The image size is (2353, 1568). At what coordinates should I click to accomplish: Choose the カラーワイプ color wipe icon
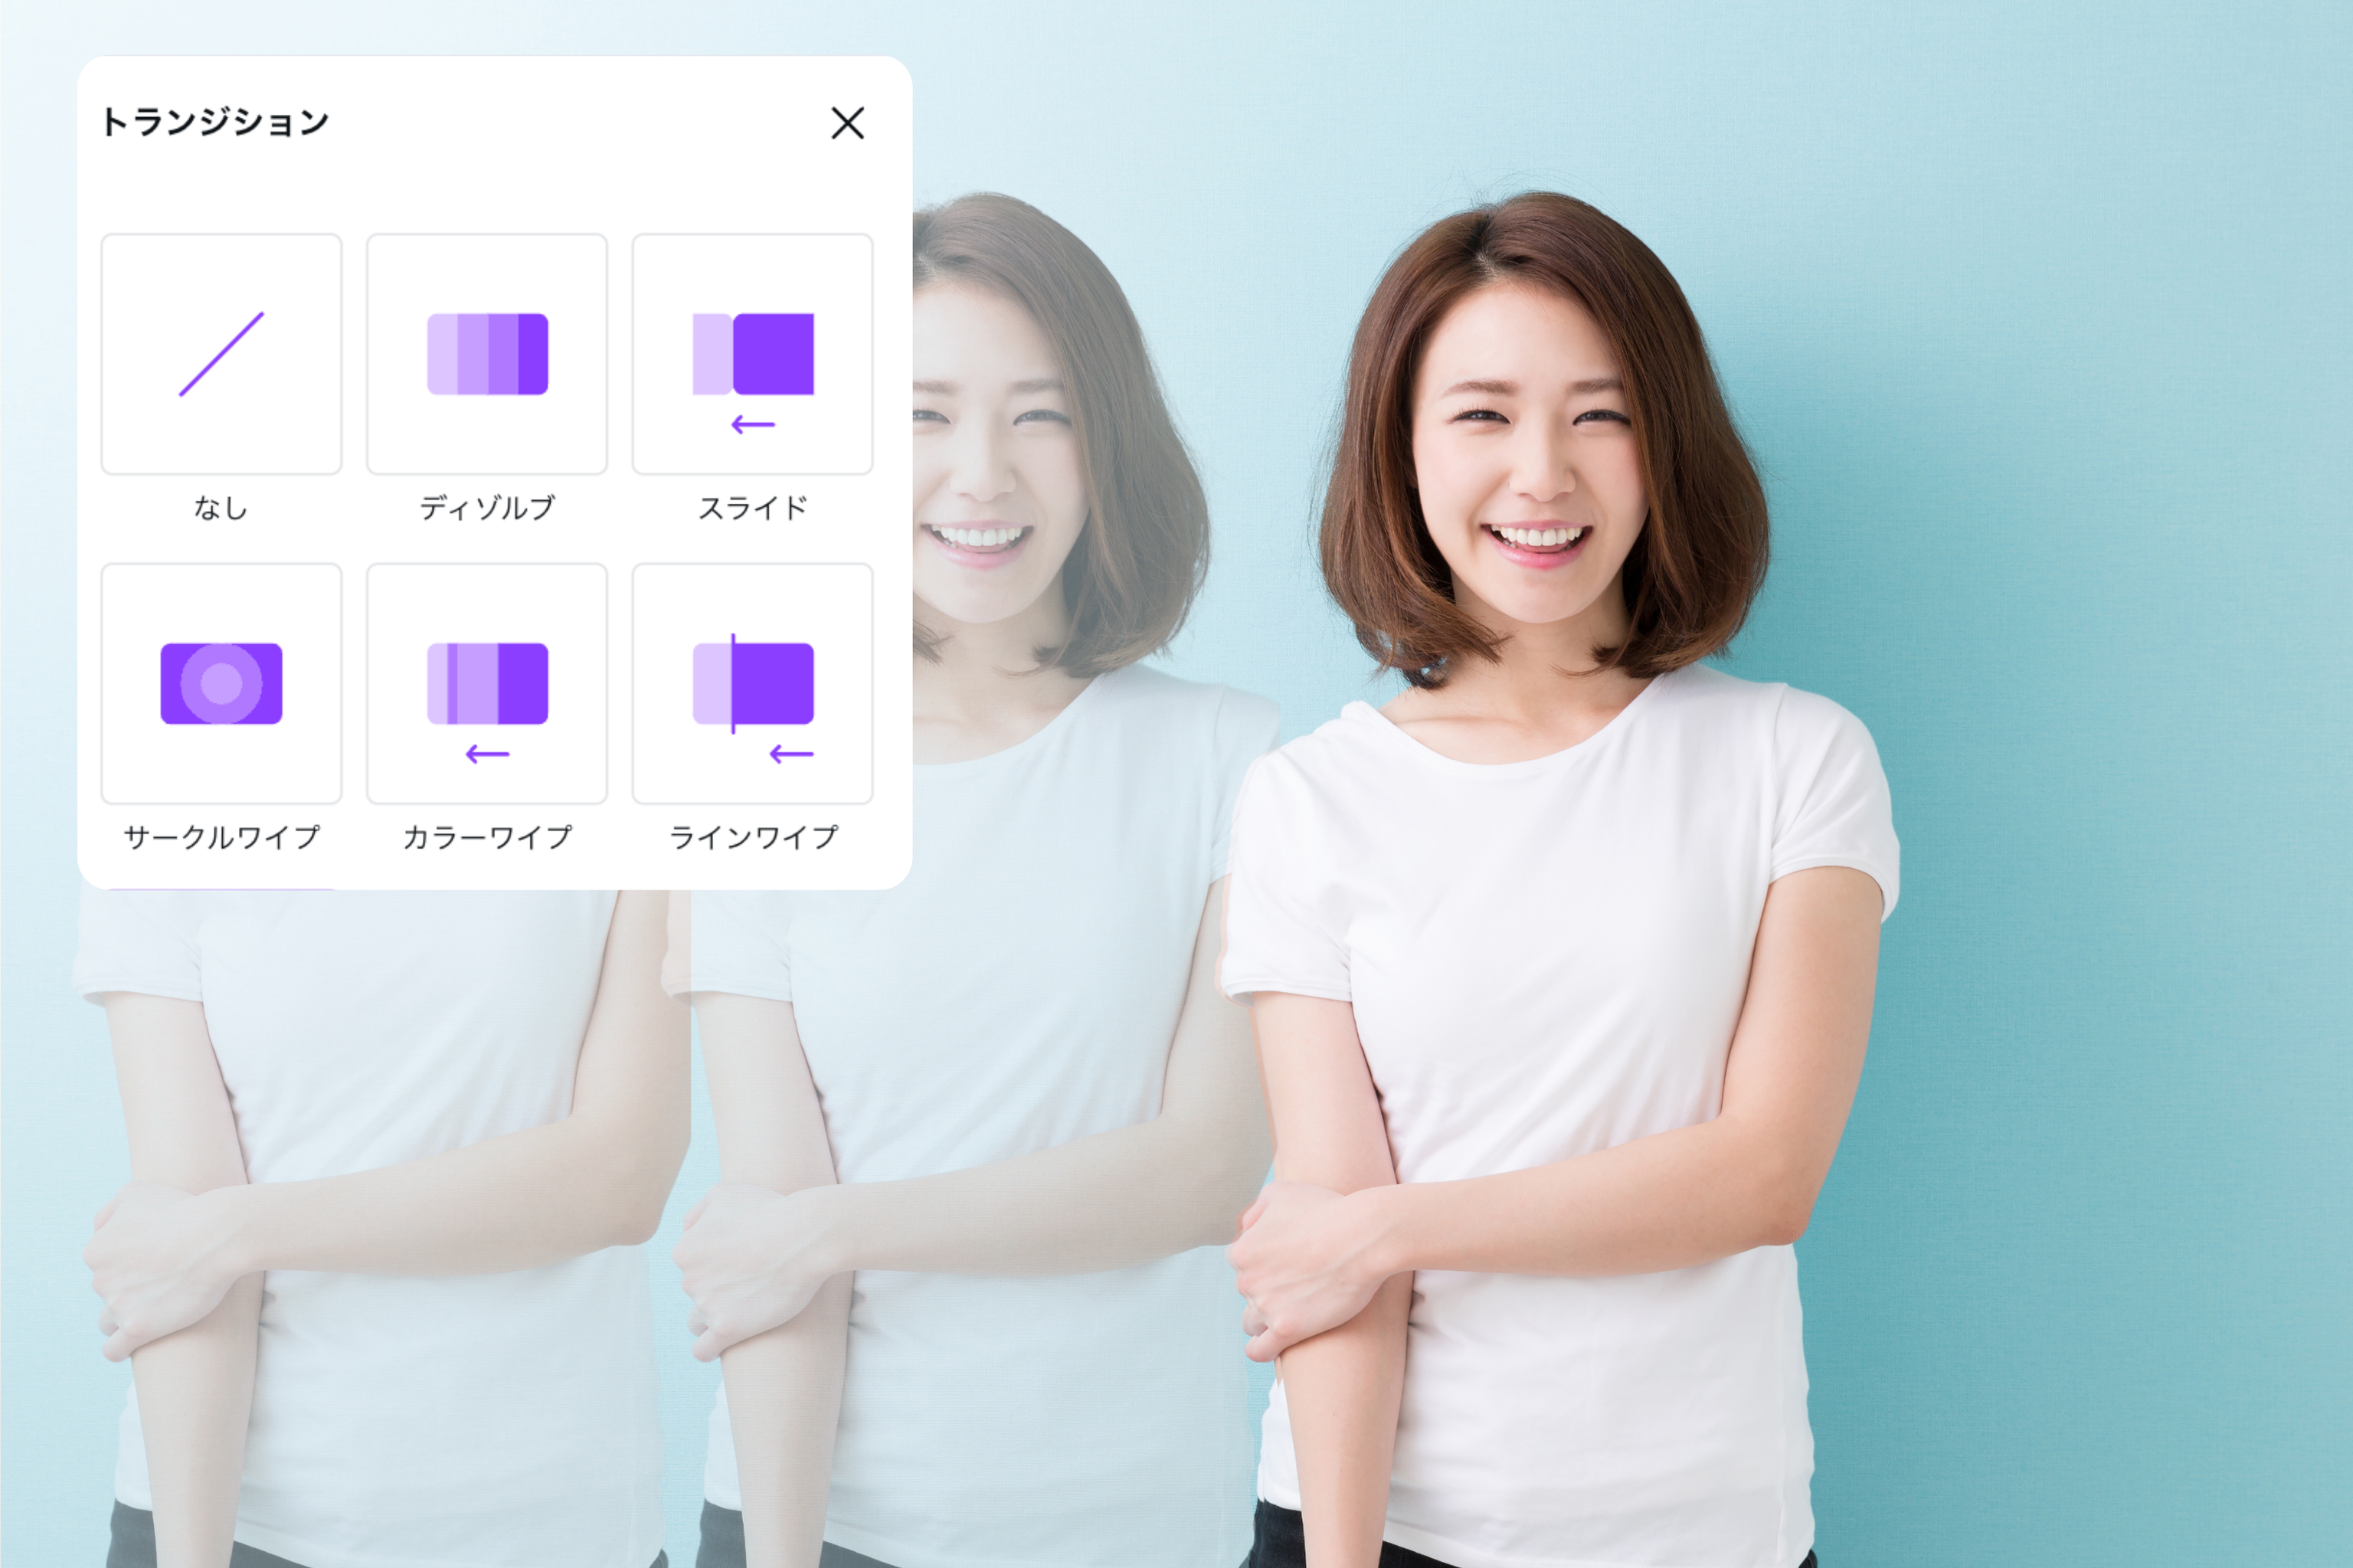(487, 684)
